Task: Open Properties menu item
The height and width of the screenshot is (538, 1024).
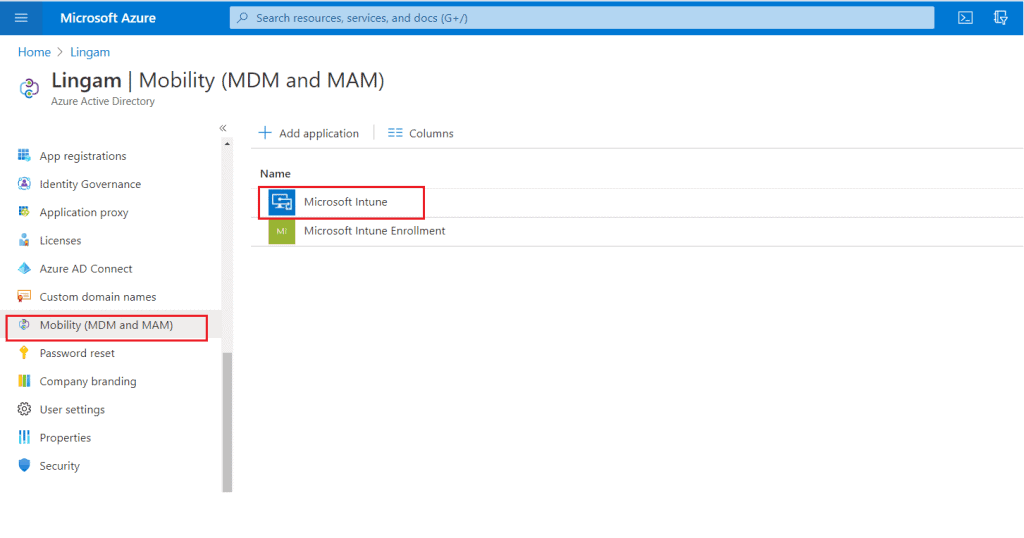Action: point(65,437)
